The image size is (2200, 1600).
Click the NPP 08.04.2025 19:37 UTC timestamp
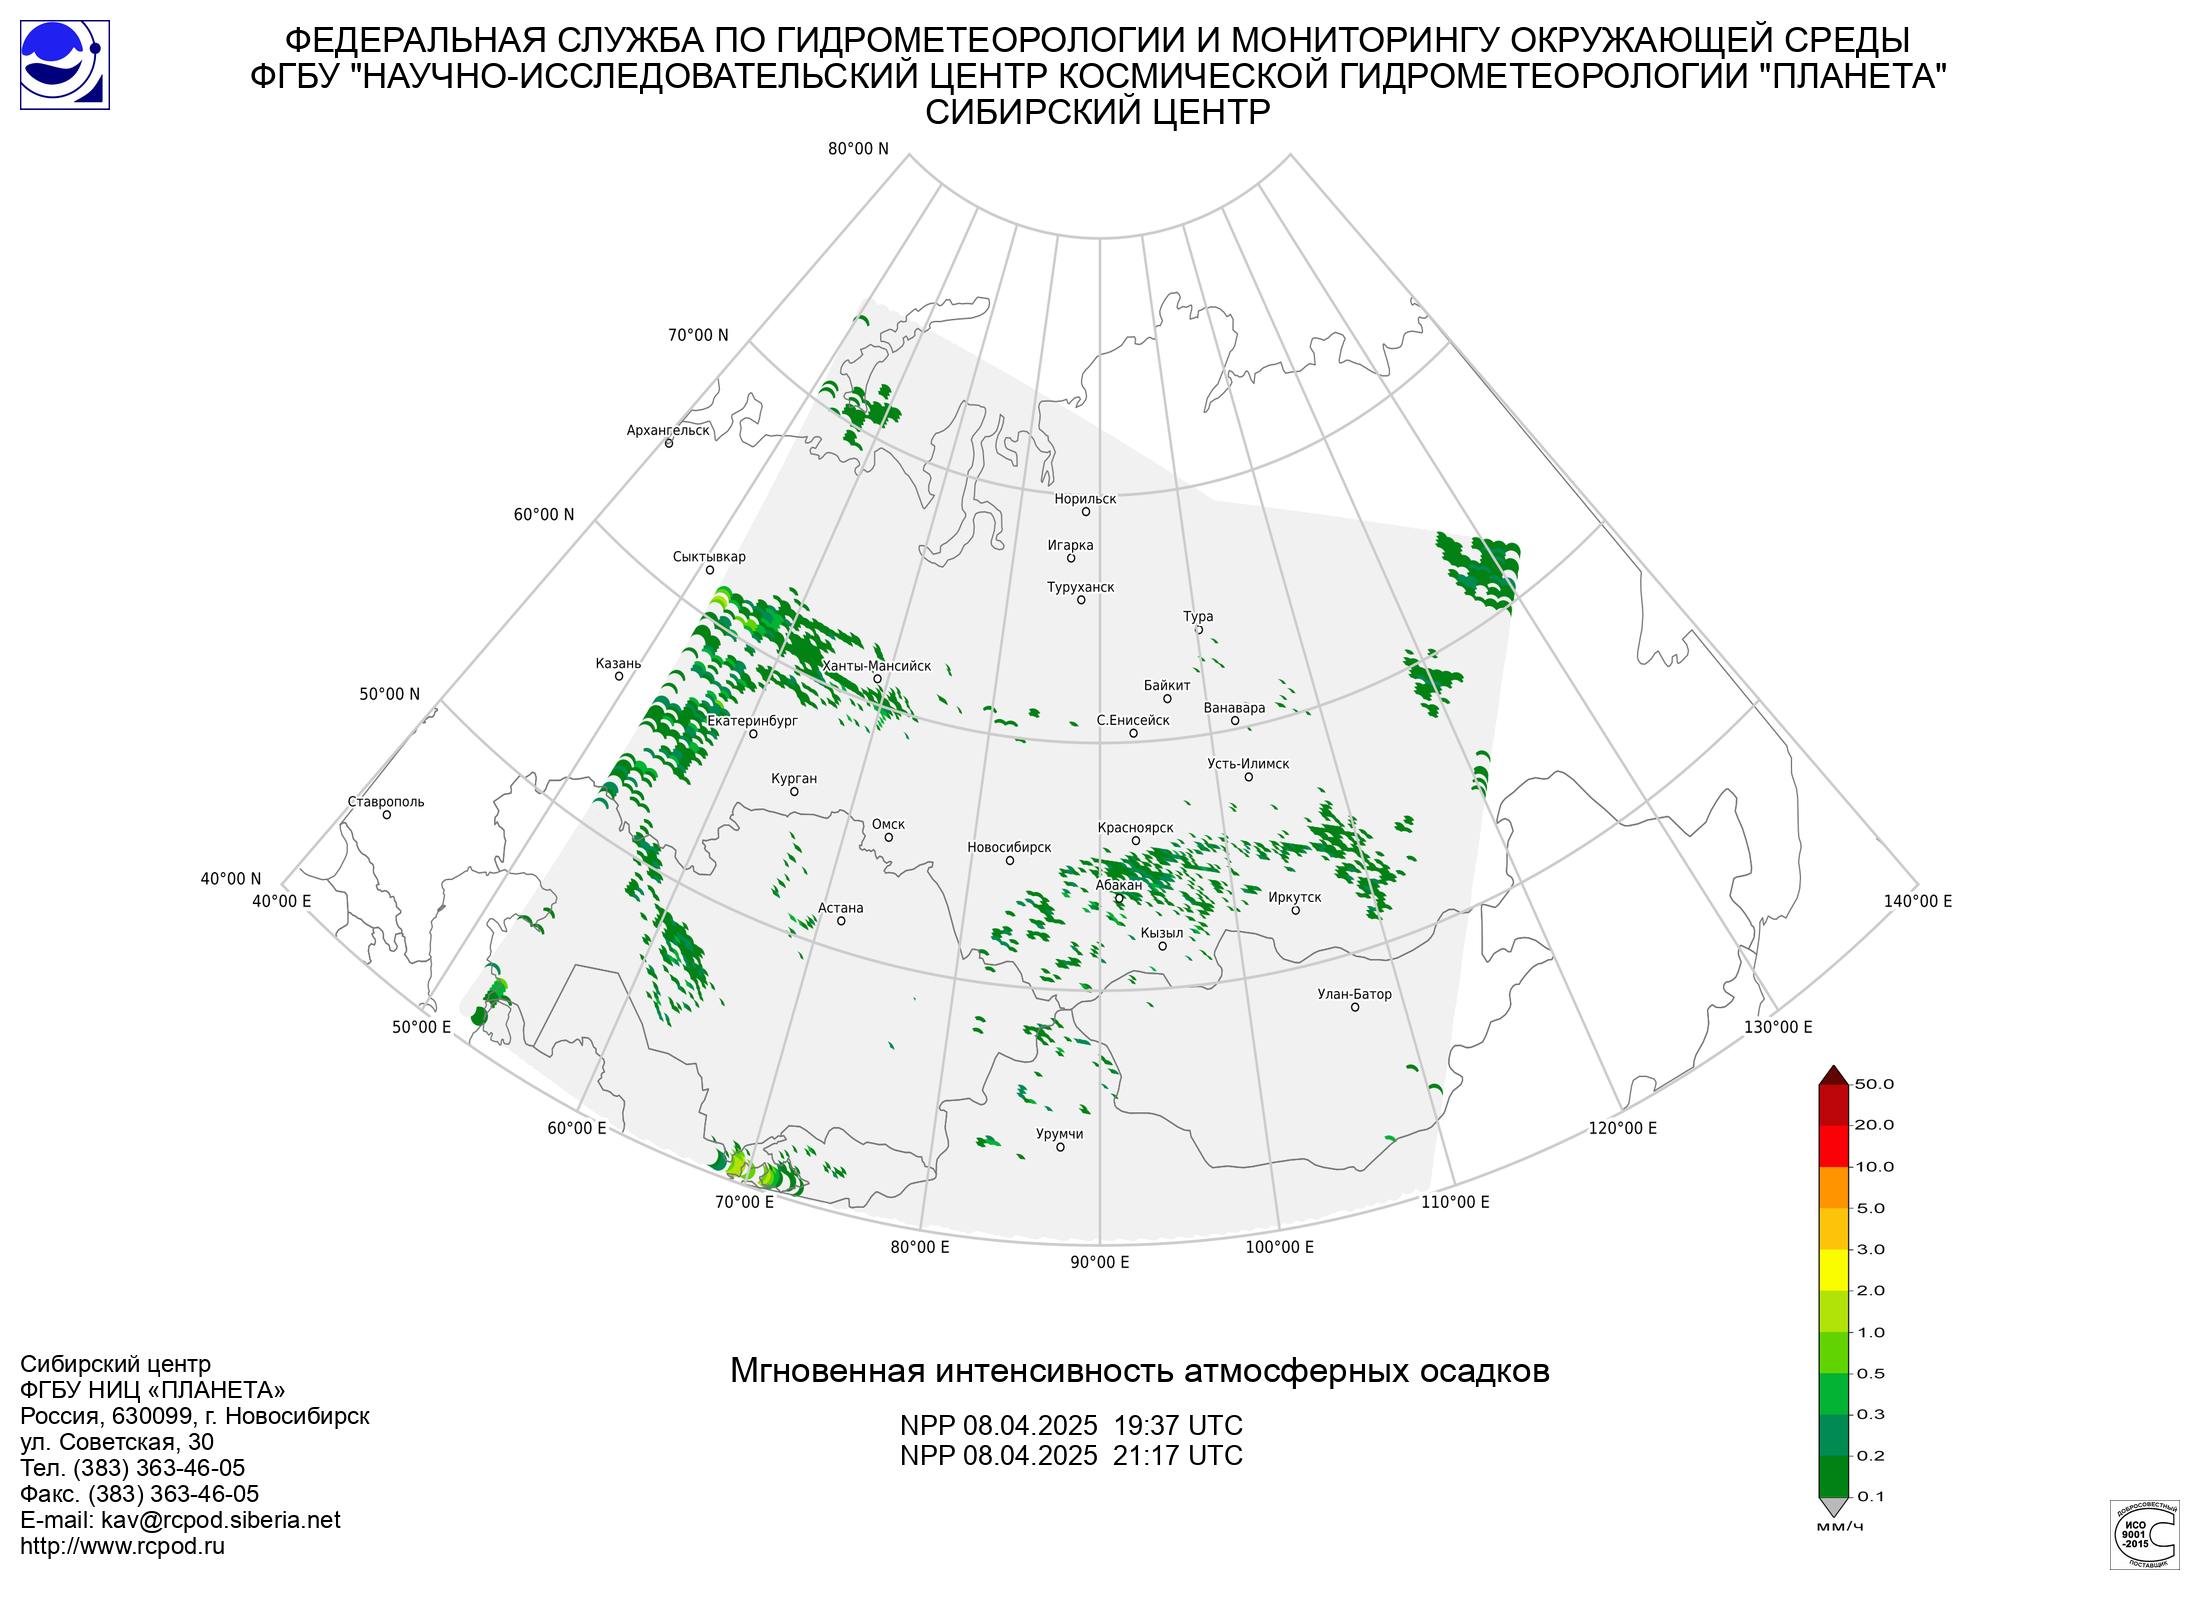[x=1071, y=1426]
